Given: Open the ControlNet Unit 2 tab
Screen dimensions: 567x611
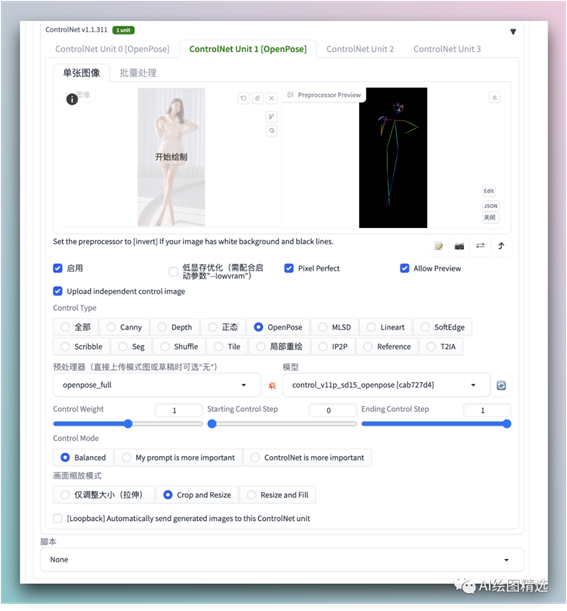Looking at the screenshot, I should 360,49.
